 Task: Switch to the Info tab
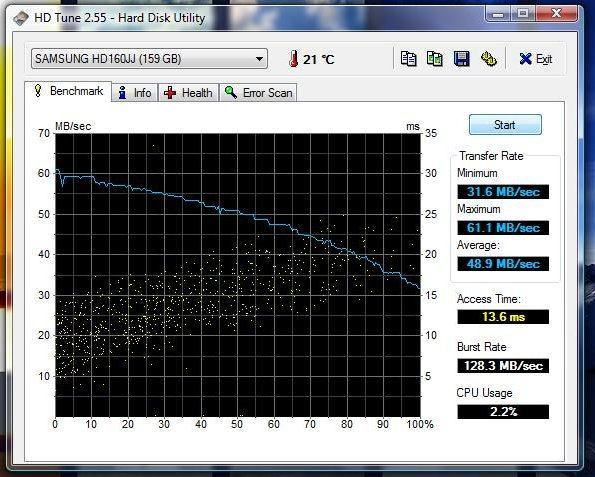(135, 93)
